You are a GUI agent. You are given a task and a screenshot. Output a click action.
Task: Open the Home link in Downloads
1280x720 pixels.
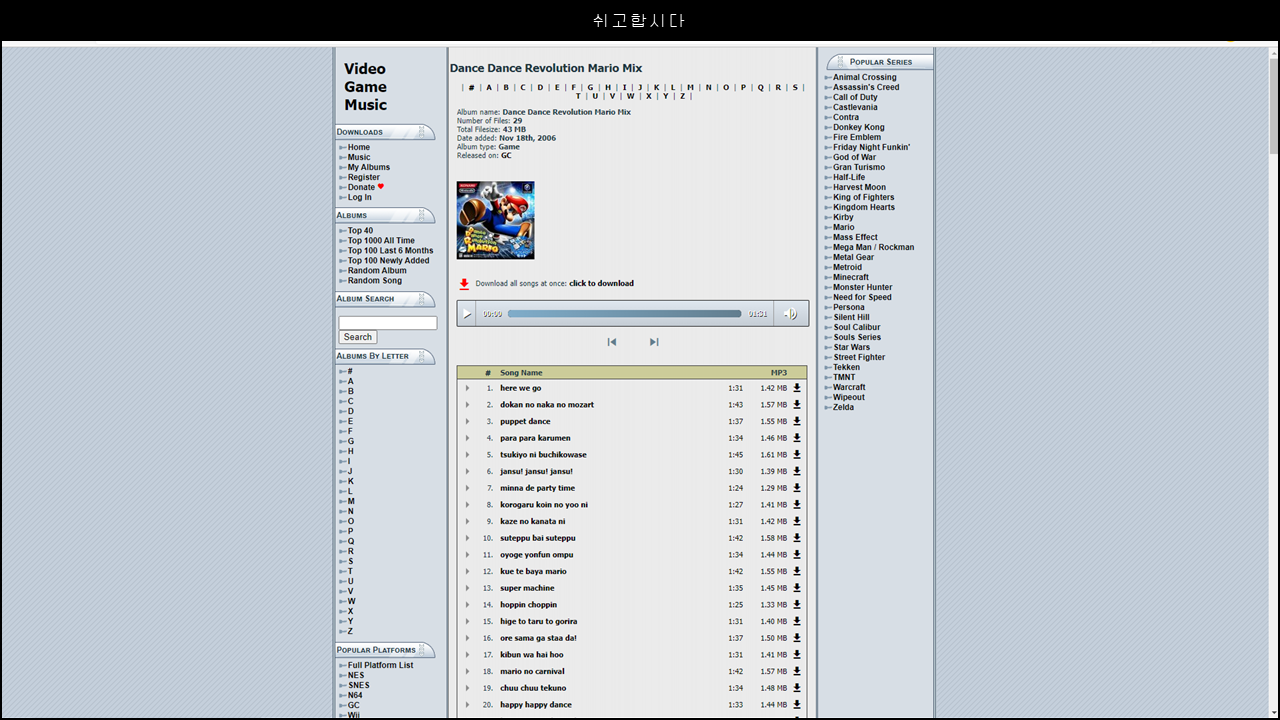pyautogui.click(x=359, y=148)
